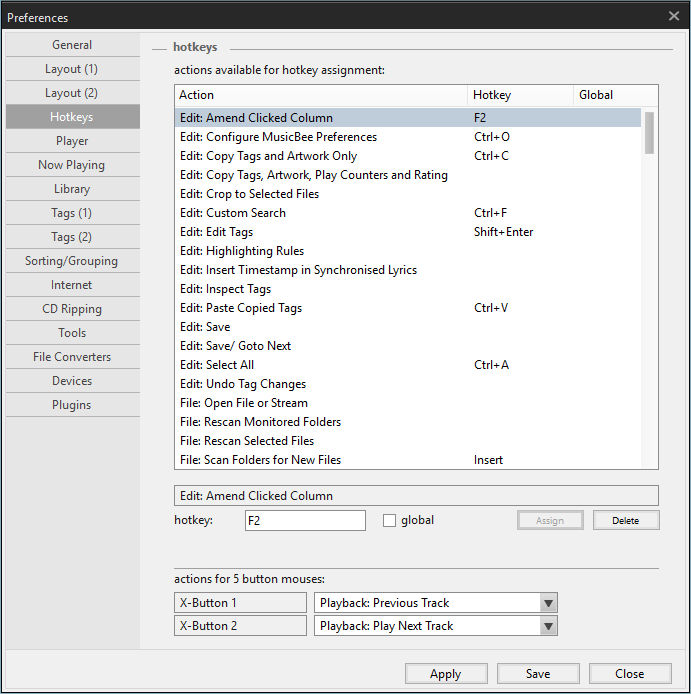Click the Apply button

click(446, 674)
